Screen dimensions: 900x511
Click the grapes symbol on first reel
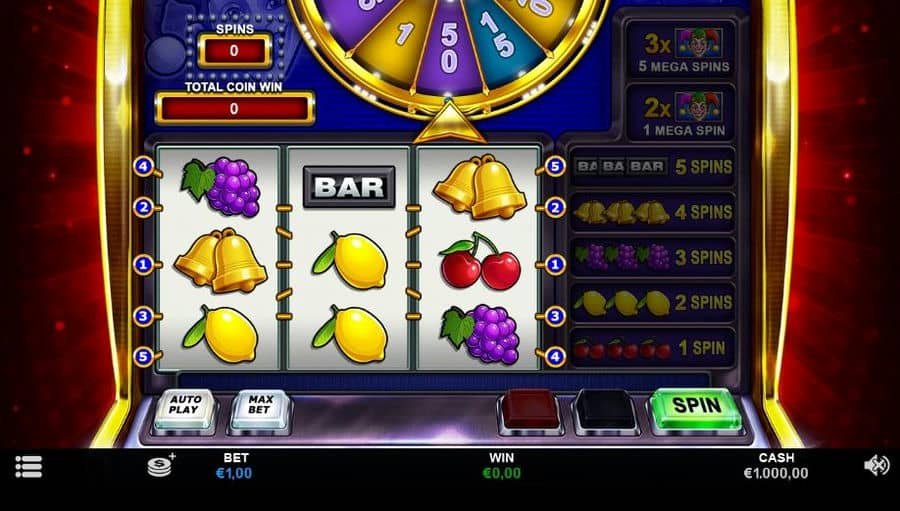(x=221, y=187)
